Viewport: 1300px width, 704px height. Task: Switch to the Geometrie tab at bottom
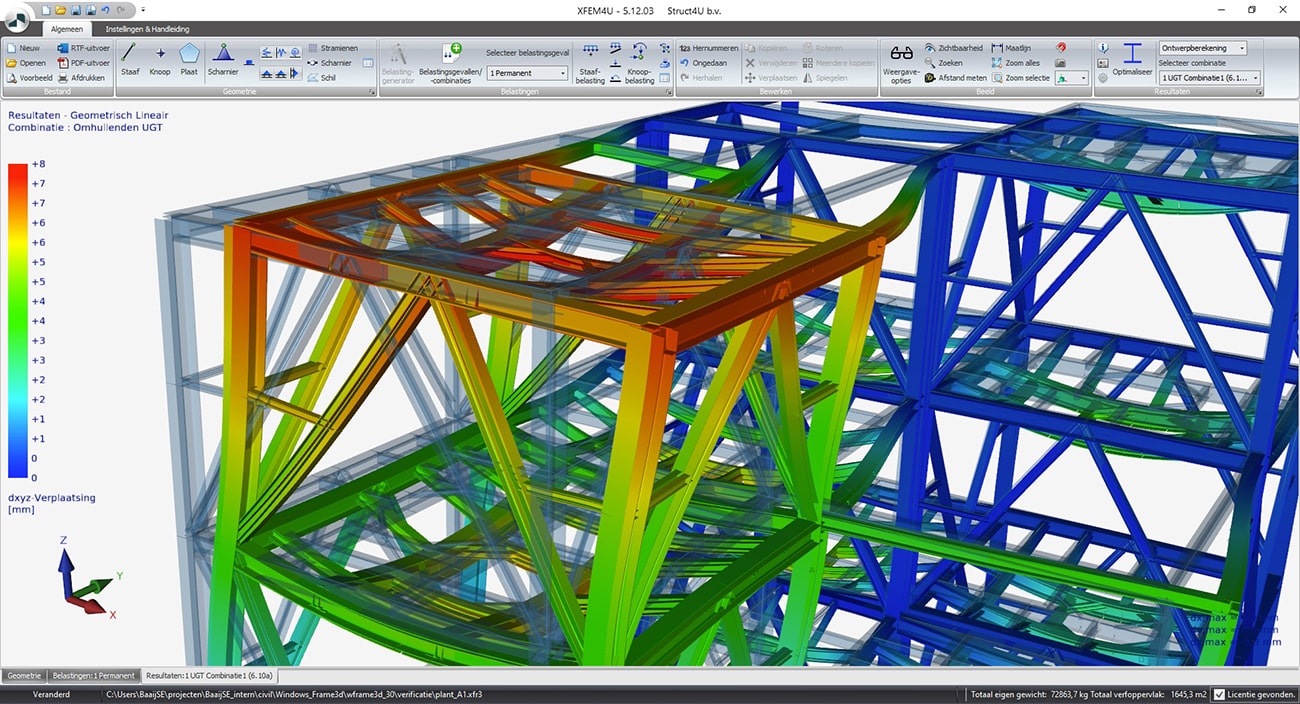[x=23, y=675]
